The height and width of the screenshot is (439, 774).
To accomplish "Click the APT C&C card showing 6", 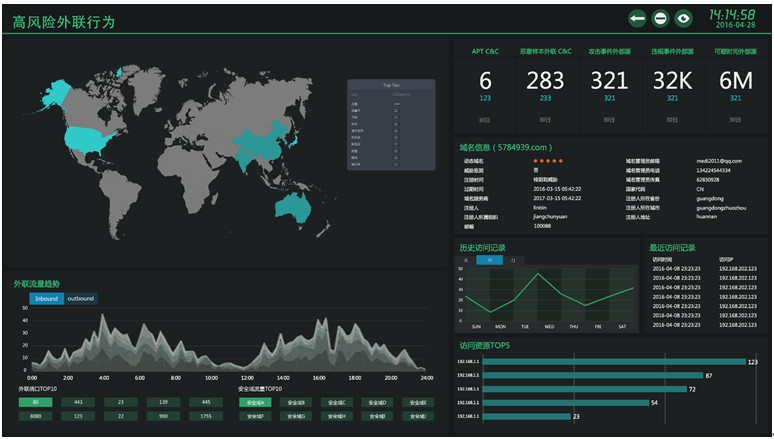I will pos(485,84).
